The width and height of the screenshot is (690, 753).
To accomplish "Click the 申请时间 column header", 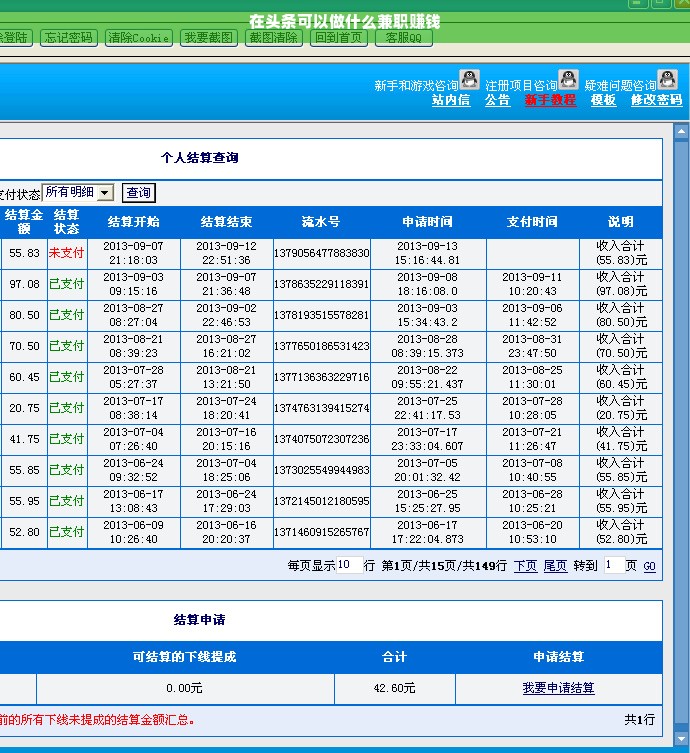I will (x=428, y=222).
